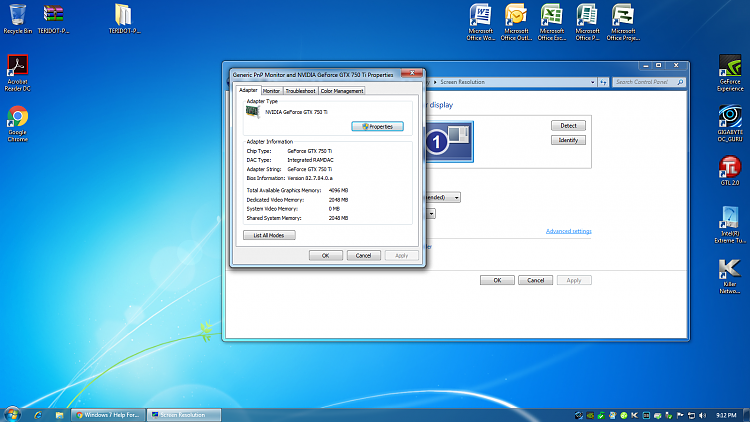The width and height of the screenshot is (750, 422).
Task: Click the NVIDIA GeForce GTX 750 Ti adapter icon
Action: 253,112
